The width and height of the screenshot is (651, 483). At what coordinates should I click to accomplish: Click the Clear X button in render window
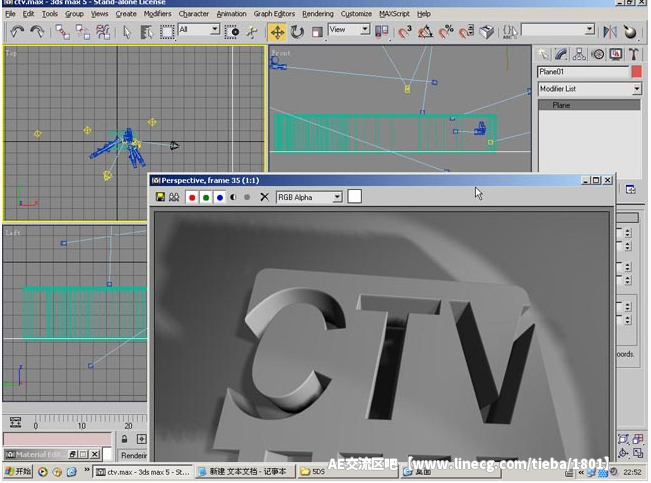click(x=264, y=197)
